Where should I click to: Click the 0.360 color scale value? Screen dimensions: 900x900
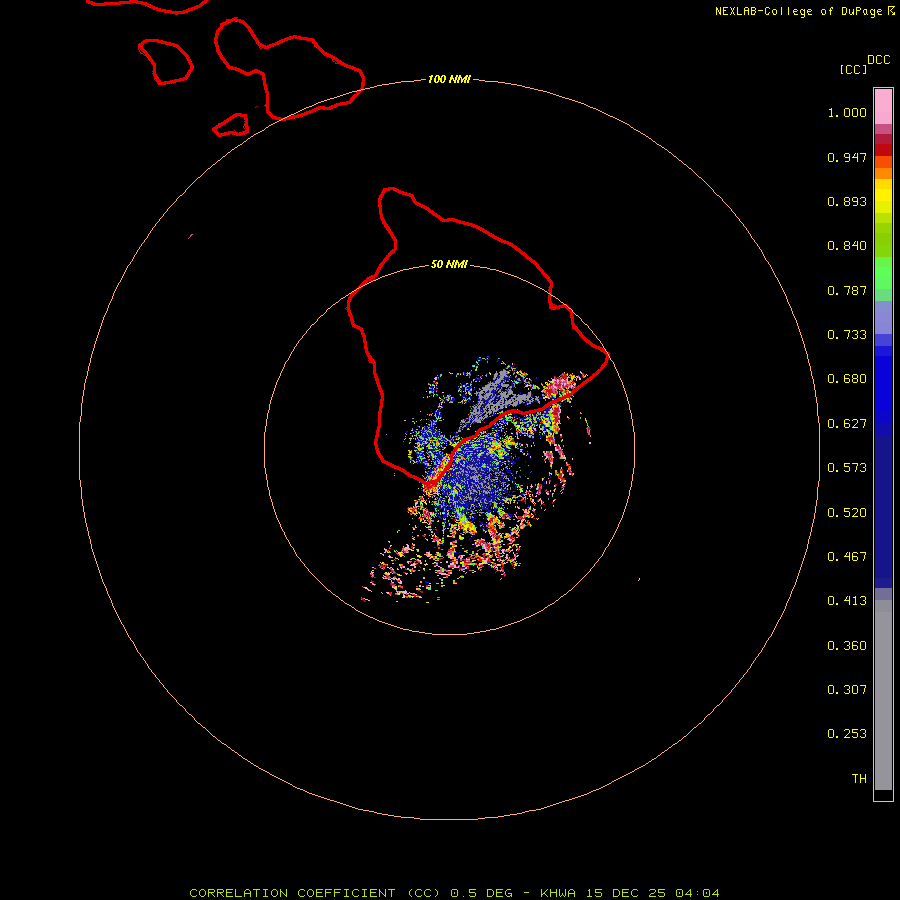[847, 646]
